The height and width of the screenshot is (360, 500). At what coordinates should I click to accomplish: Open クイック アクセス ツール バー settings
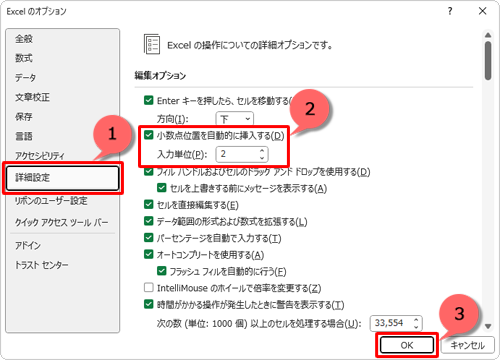62,222
